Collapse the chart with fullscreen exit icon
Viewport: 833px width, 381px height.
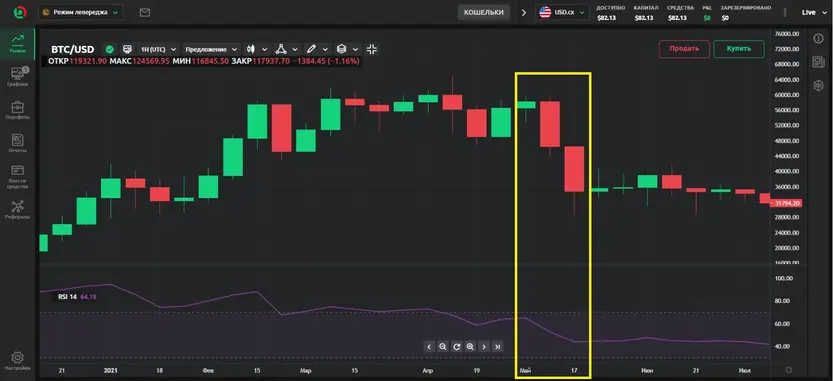pyautogui.click(x=372, y=49)
